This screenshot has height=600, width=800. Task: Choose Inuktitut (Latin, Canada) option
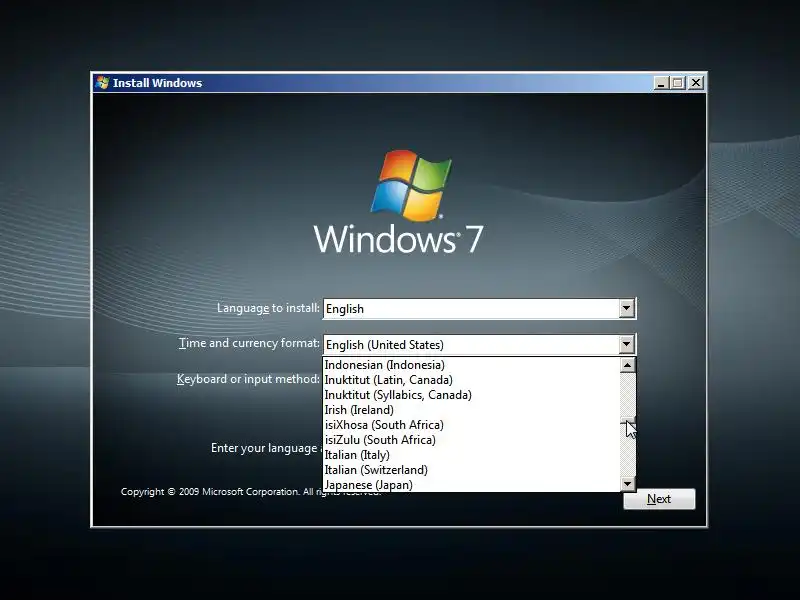[471, 380]
